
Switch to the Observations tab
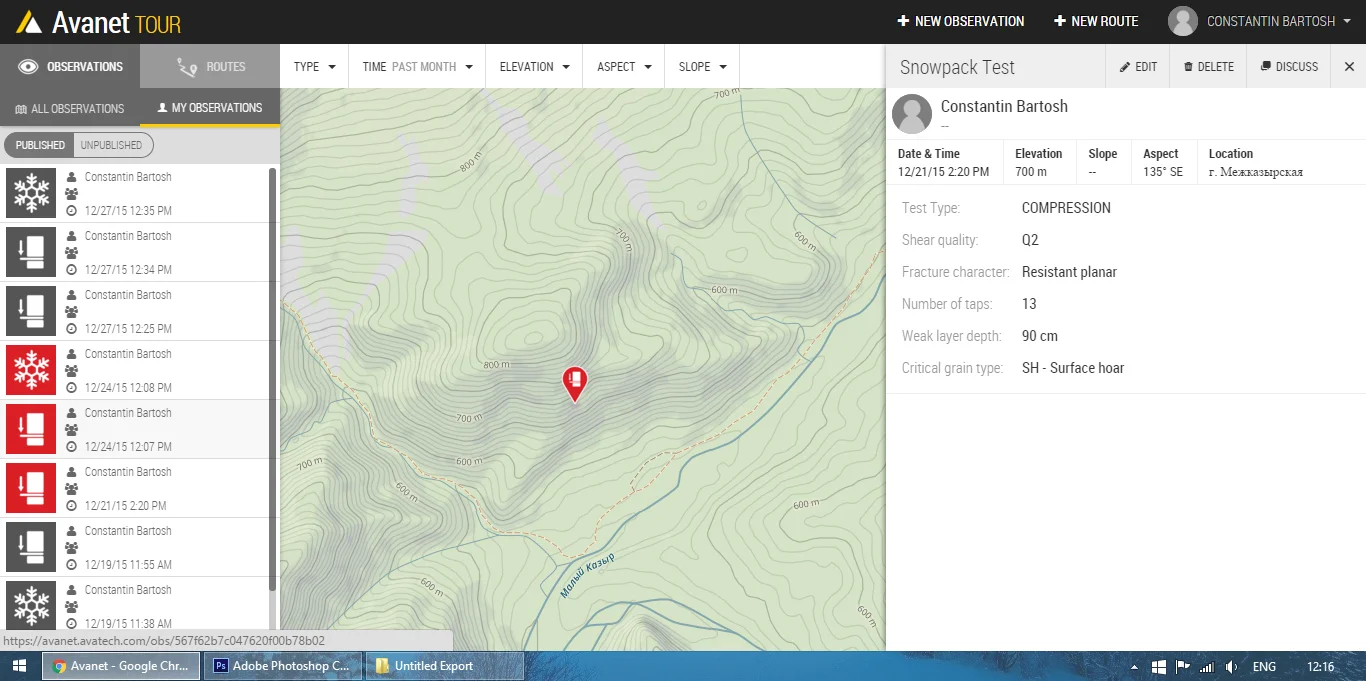(x=70, y=67)
